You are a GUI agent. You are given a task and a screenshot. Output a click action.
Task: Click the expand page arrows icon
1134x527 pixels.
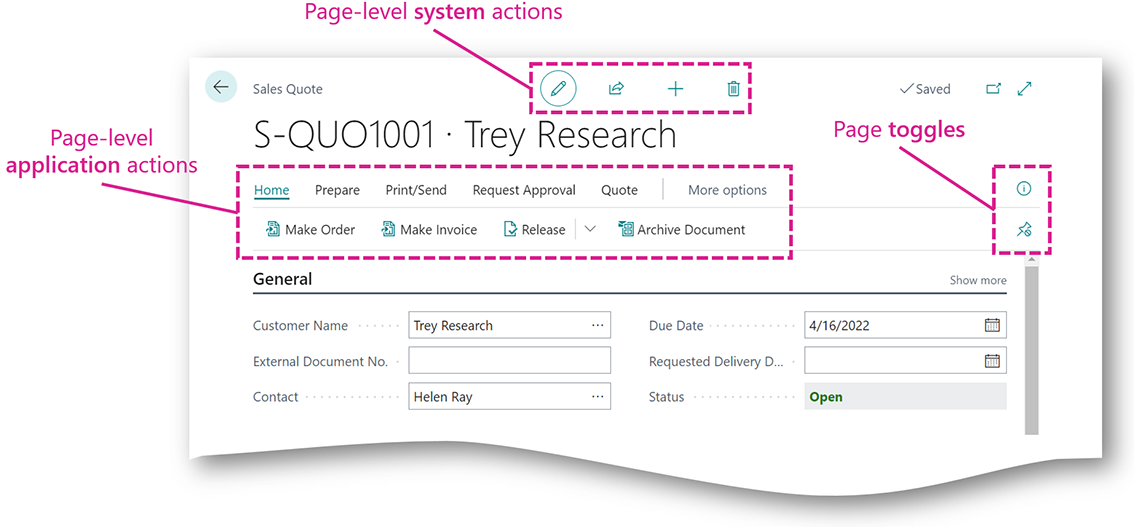1025,89
